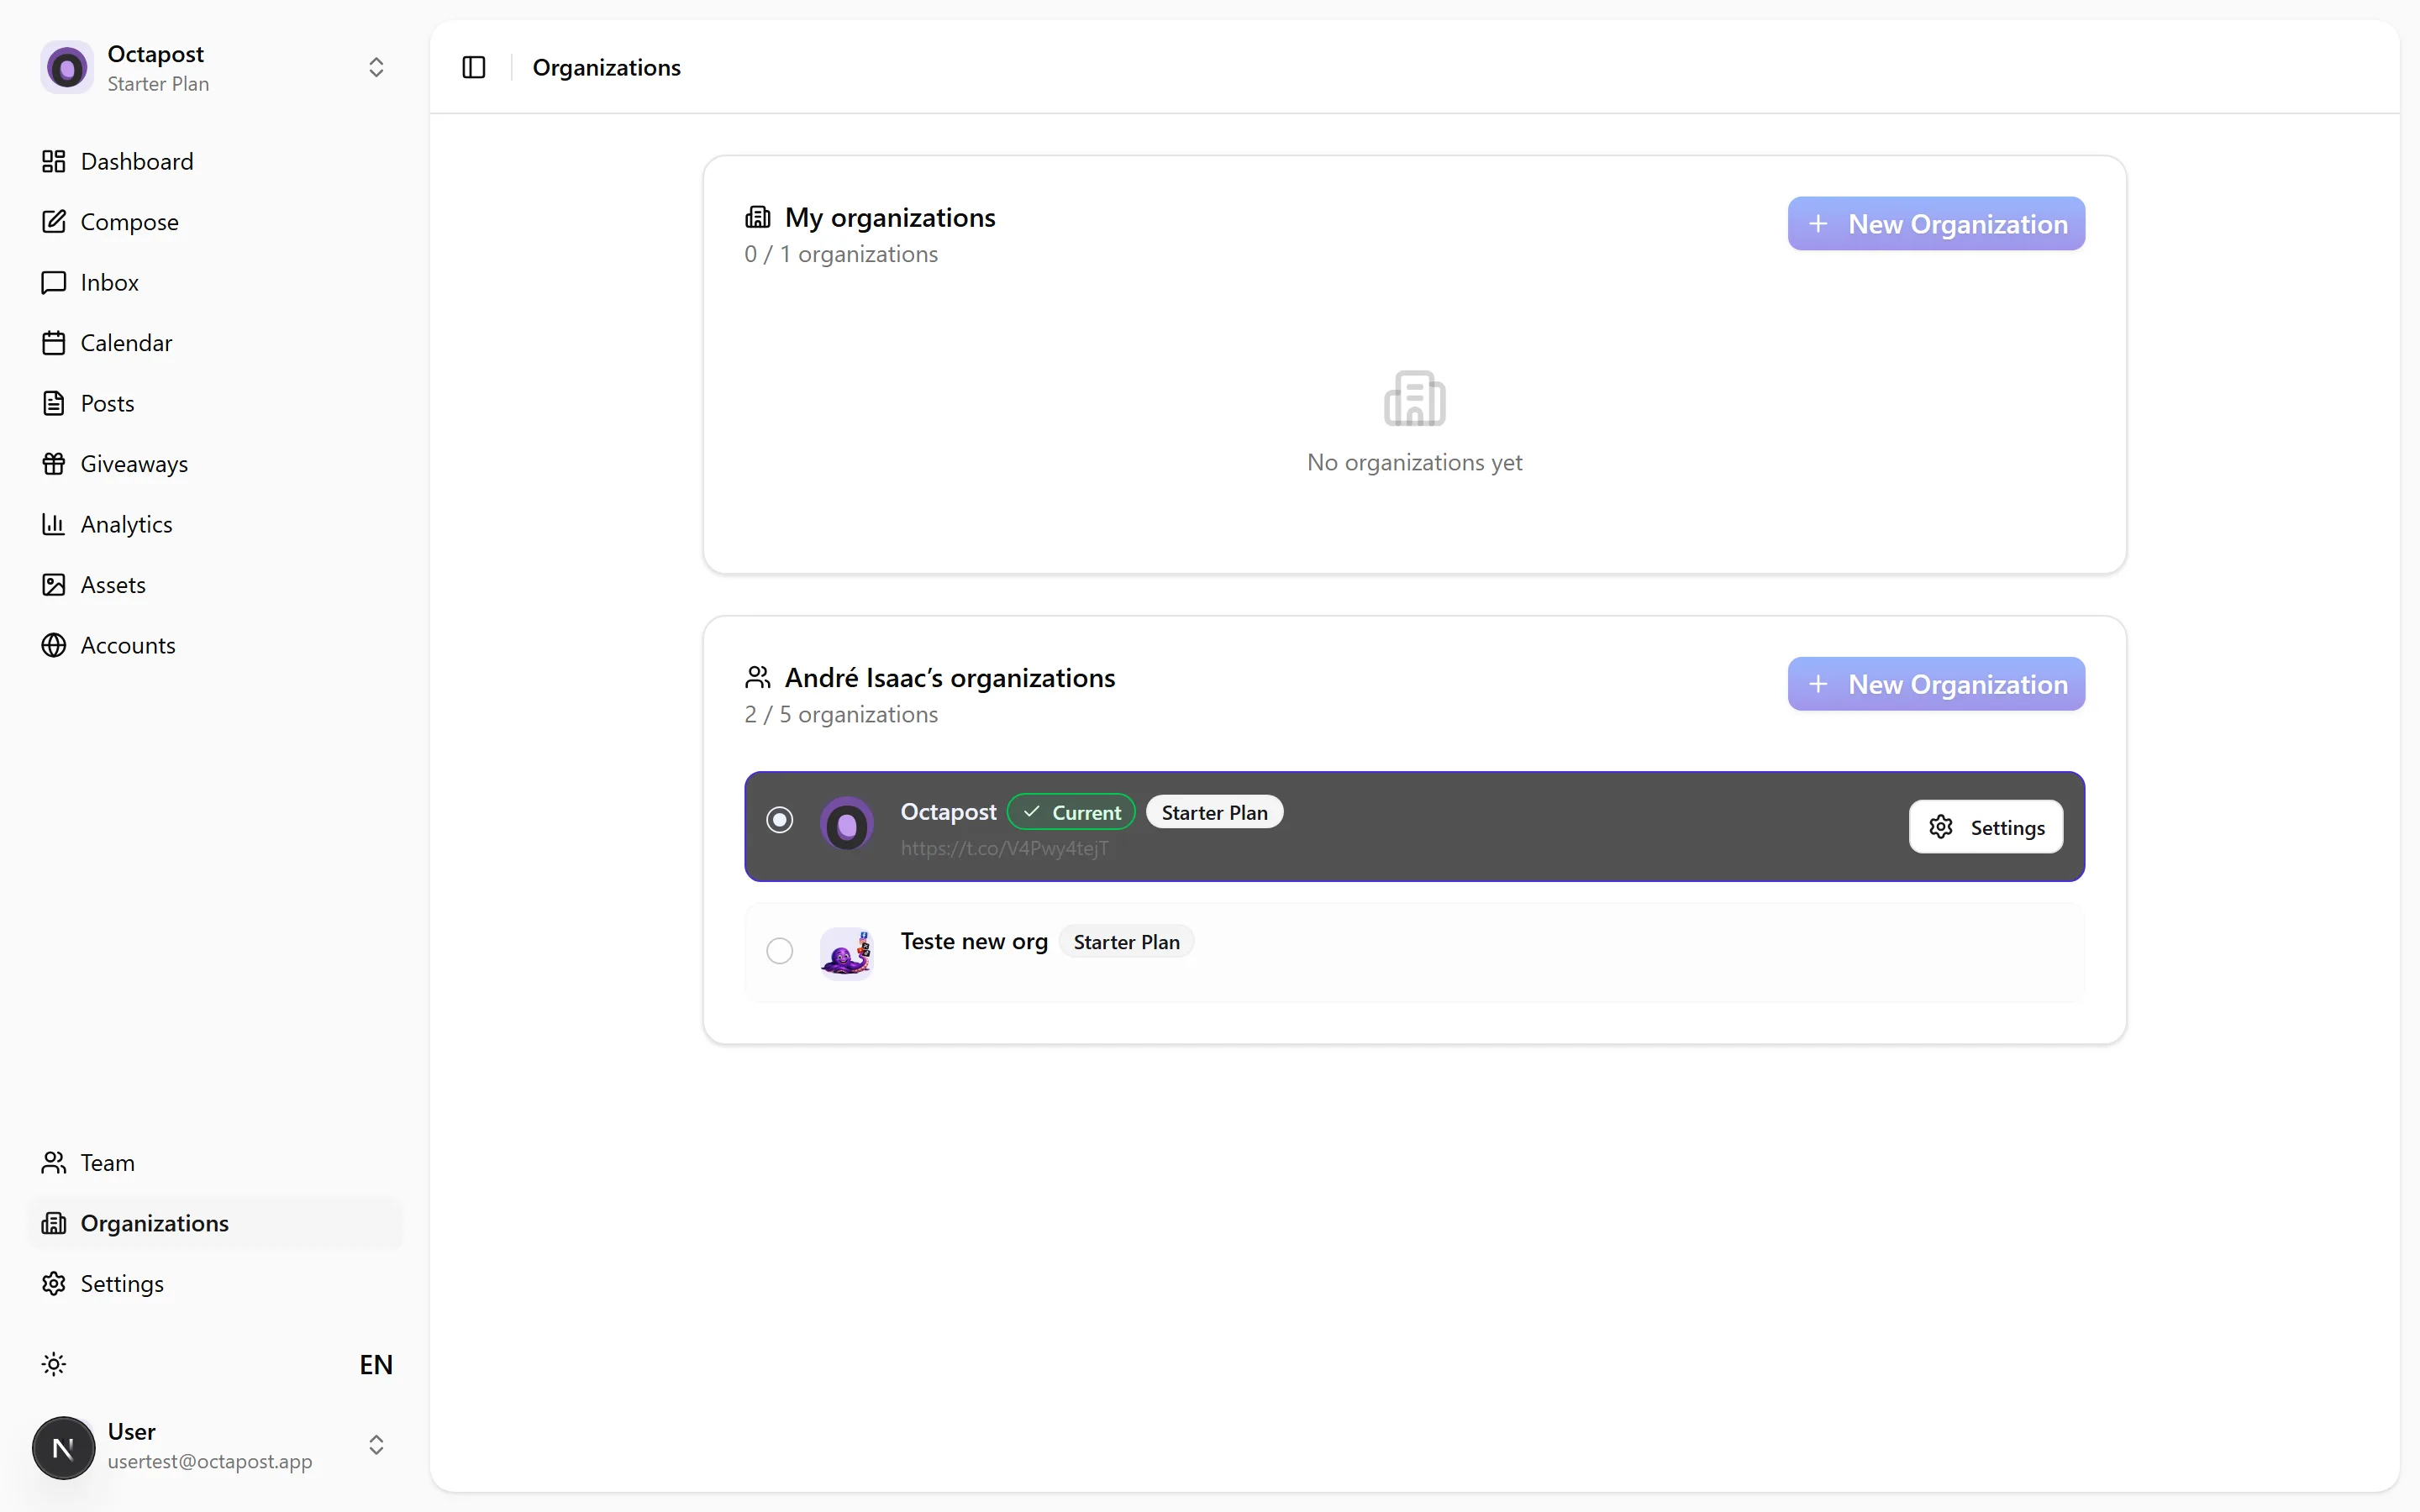Click the My organizations heading

pyautogui.click(x=890, y=217)
